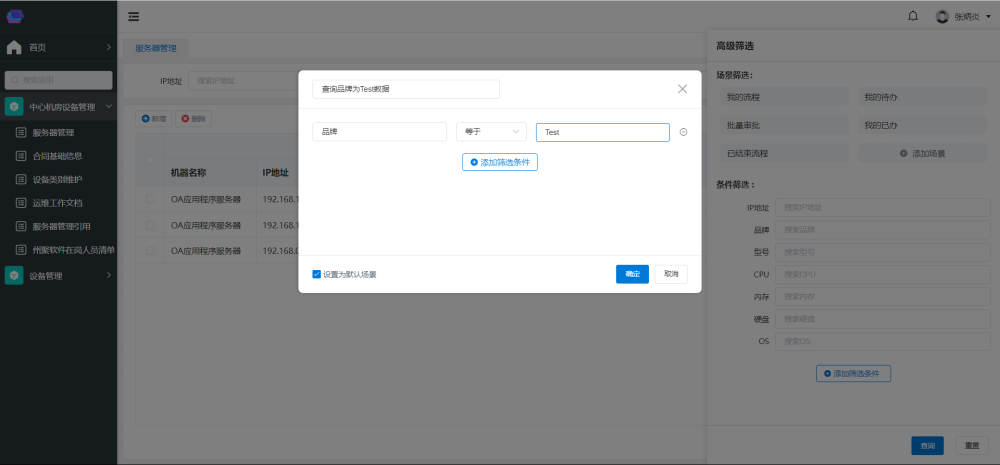Click the 首页 home icon
This screenshot has height=465, width=1000.
pos(14,47)
